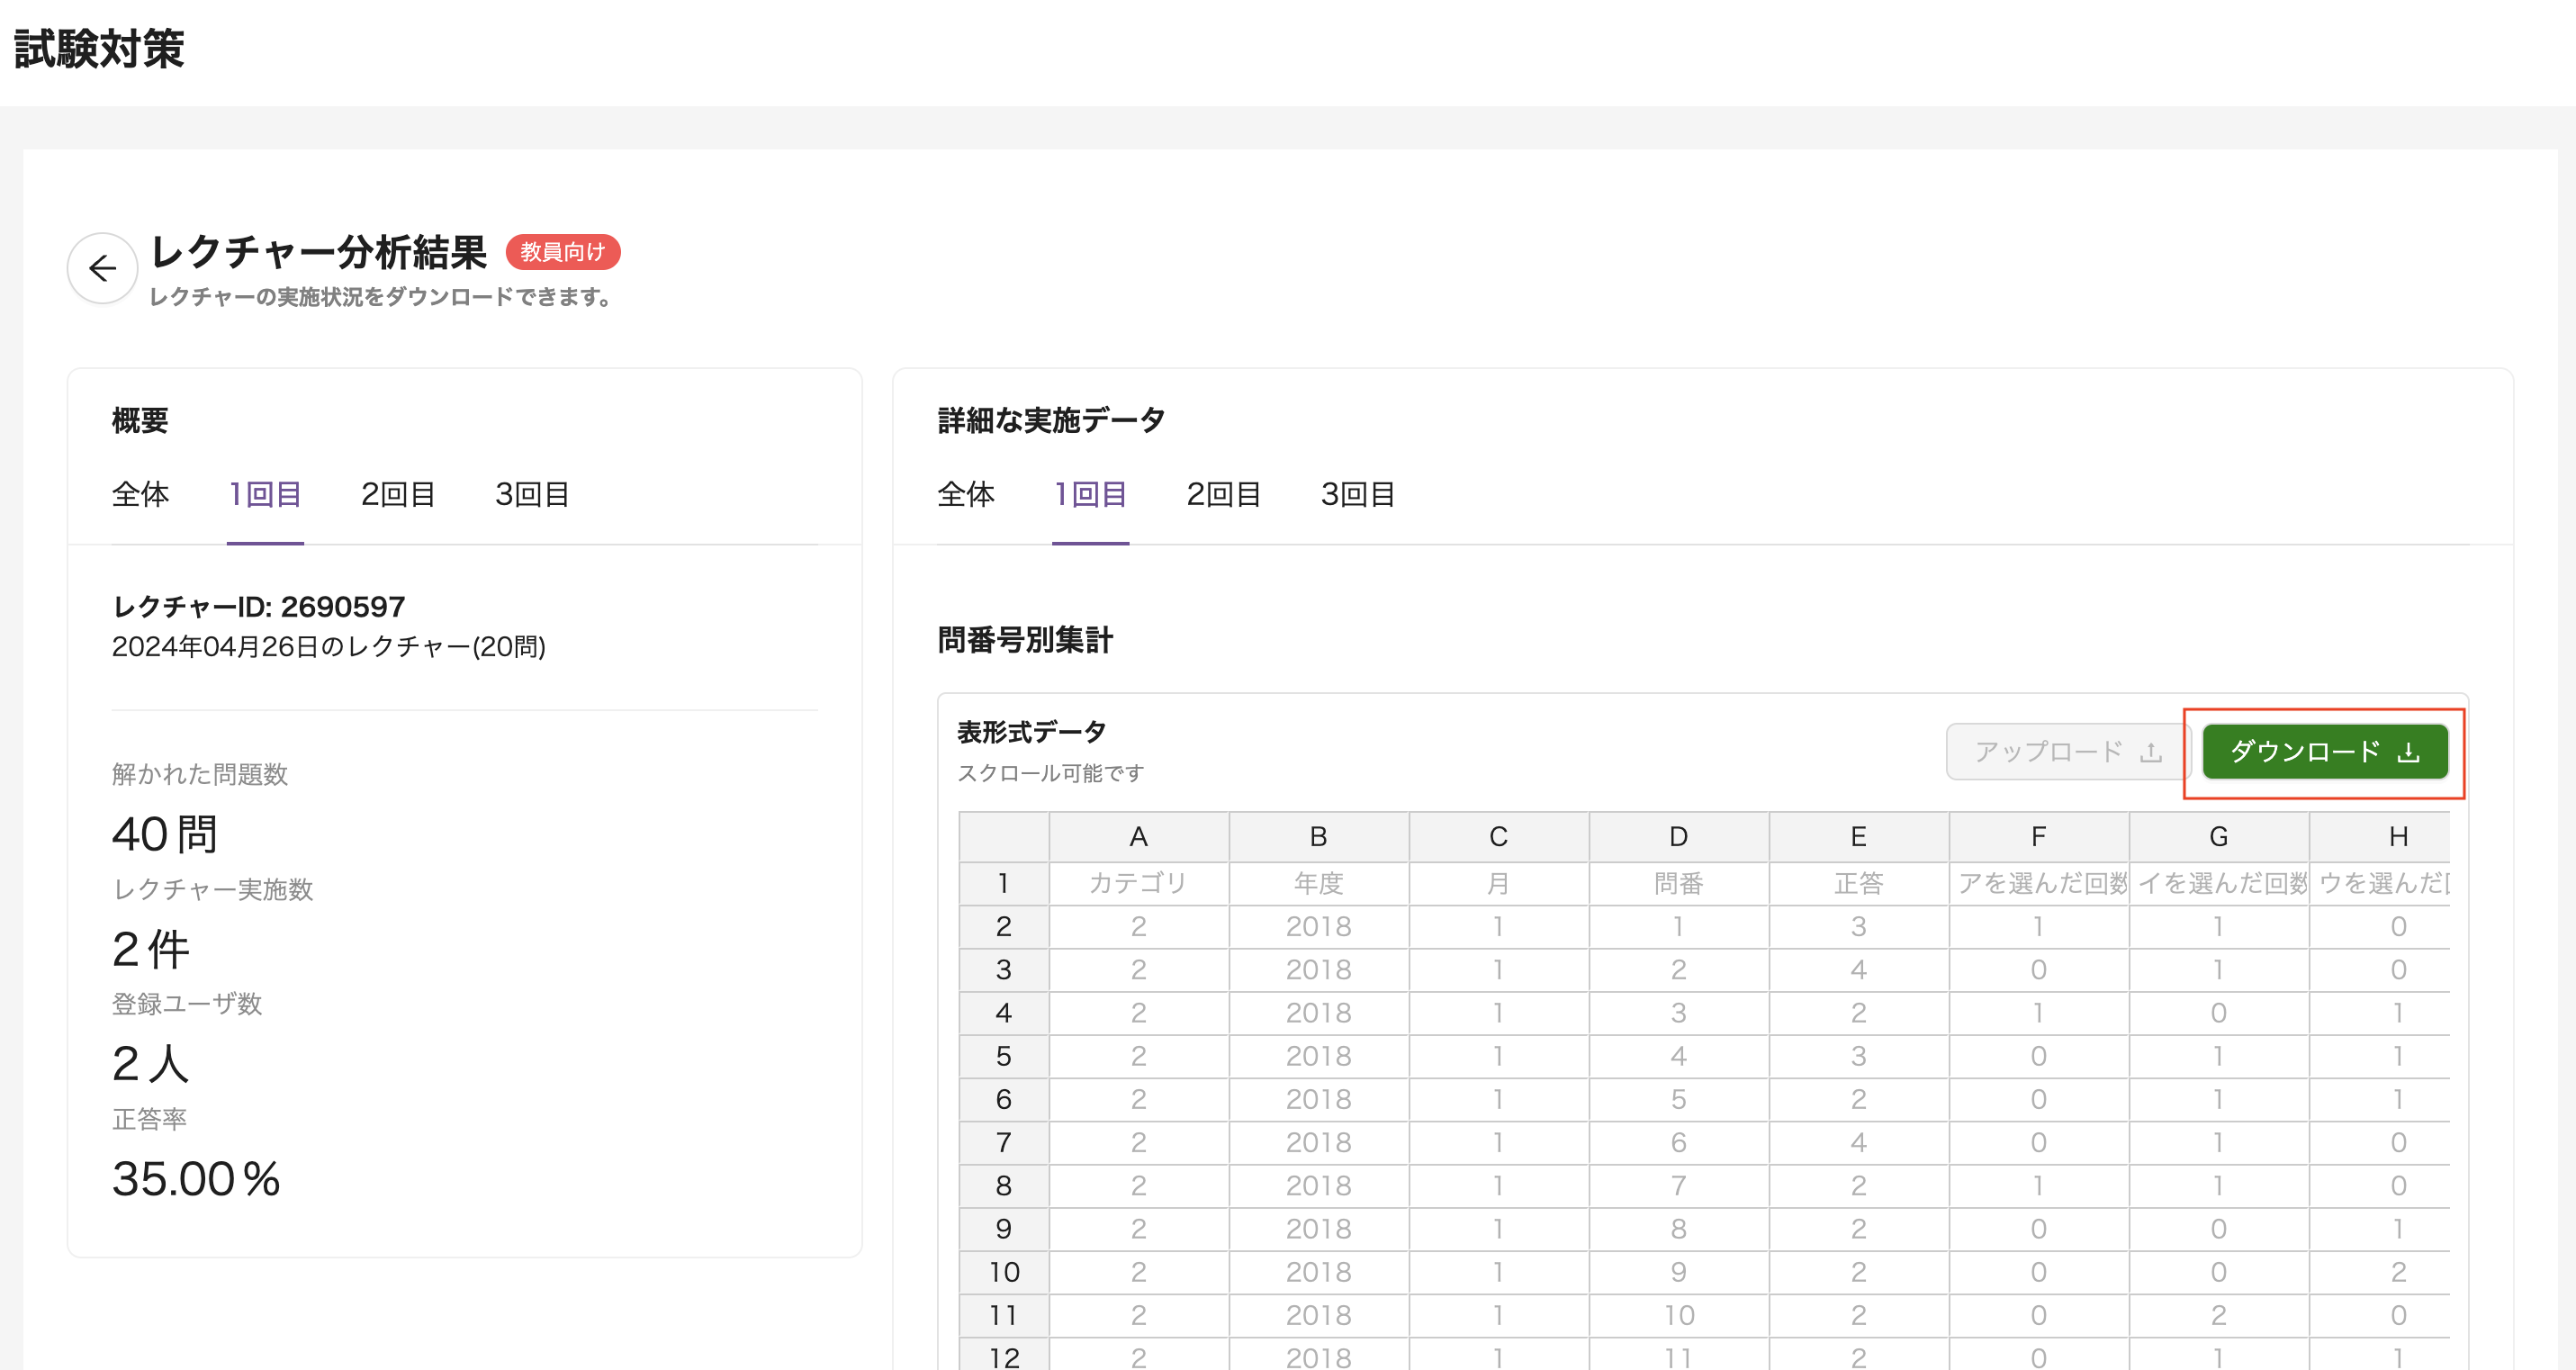
Task: Click the grayed アップロード button
Action: [2067, 752]
